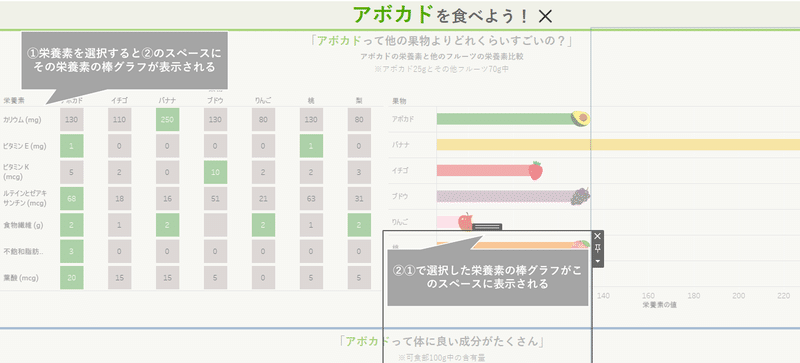Select the カリウム cell 250 under バナナ
This screenshot has height=363, width=800.
click(x=167, y=119)
